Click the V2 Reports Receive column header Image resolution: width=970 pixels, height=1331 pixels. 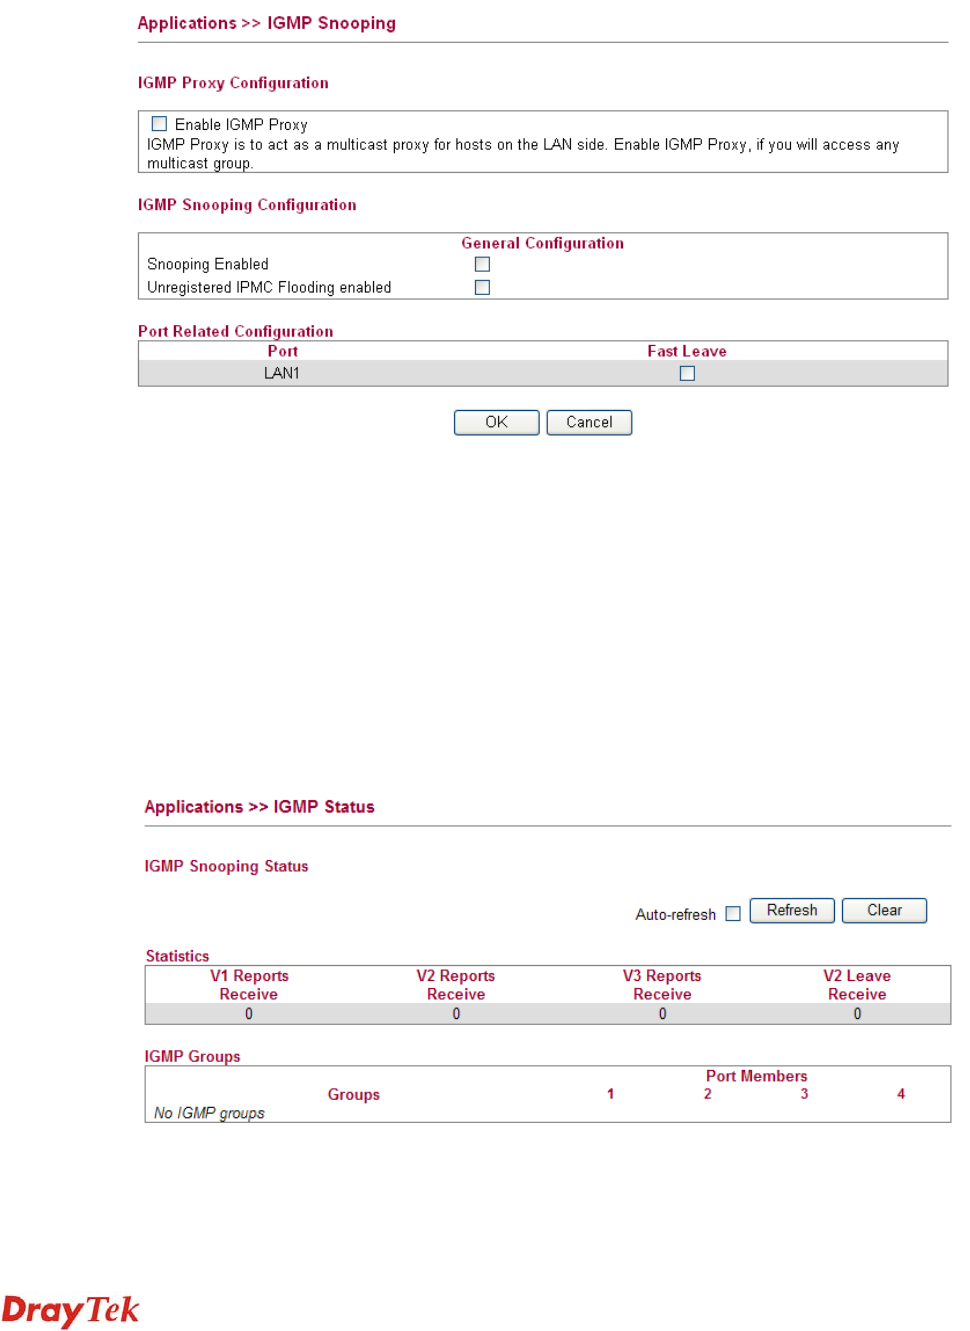[456, 985]
